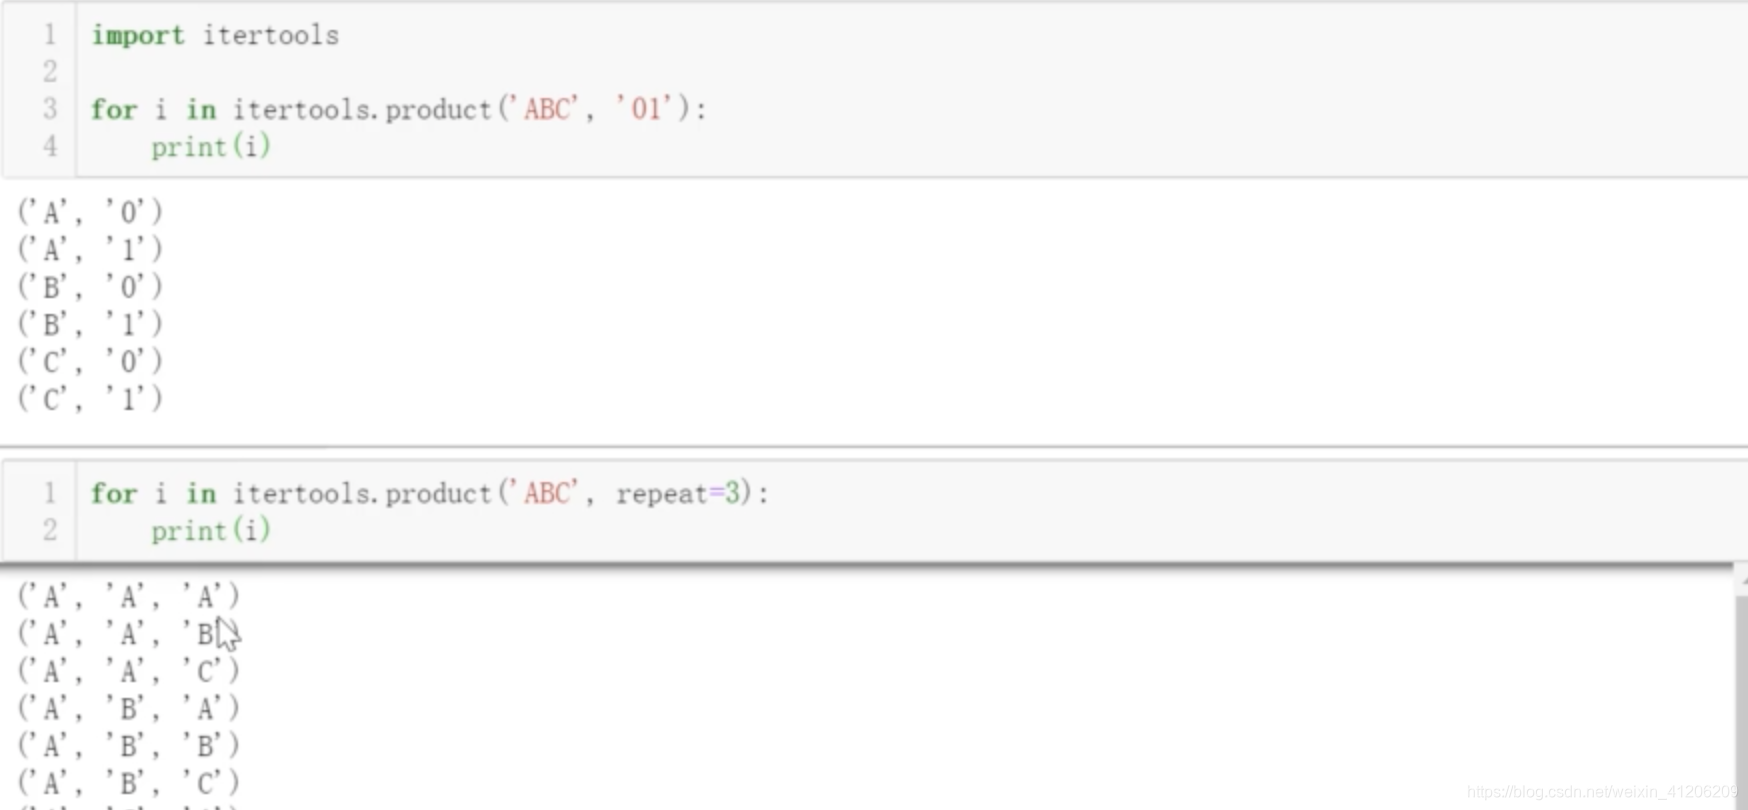Select output line ('C', '0')
Image resolution: width=1748 pixels, height=810 pixels.
(90, 361)
